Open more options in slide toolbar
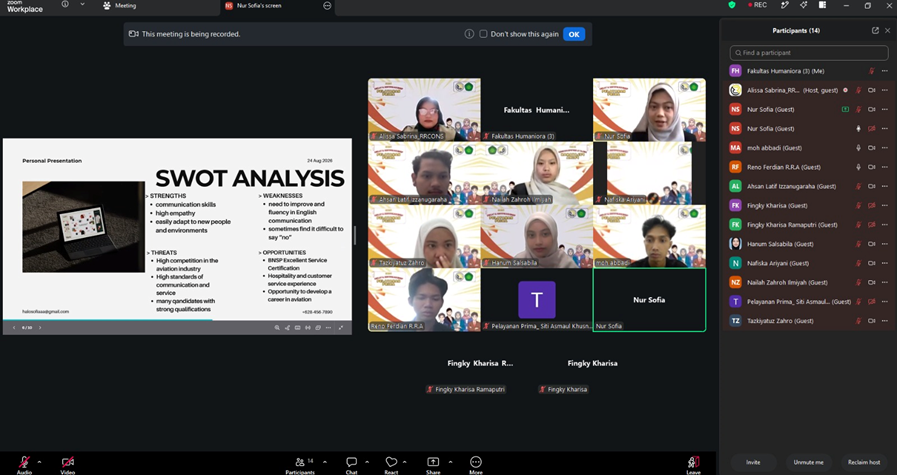 (x=328, y=328)
